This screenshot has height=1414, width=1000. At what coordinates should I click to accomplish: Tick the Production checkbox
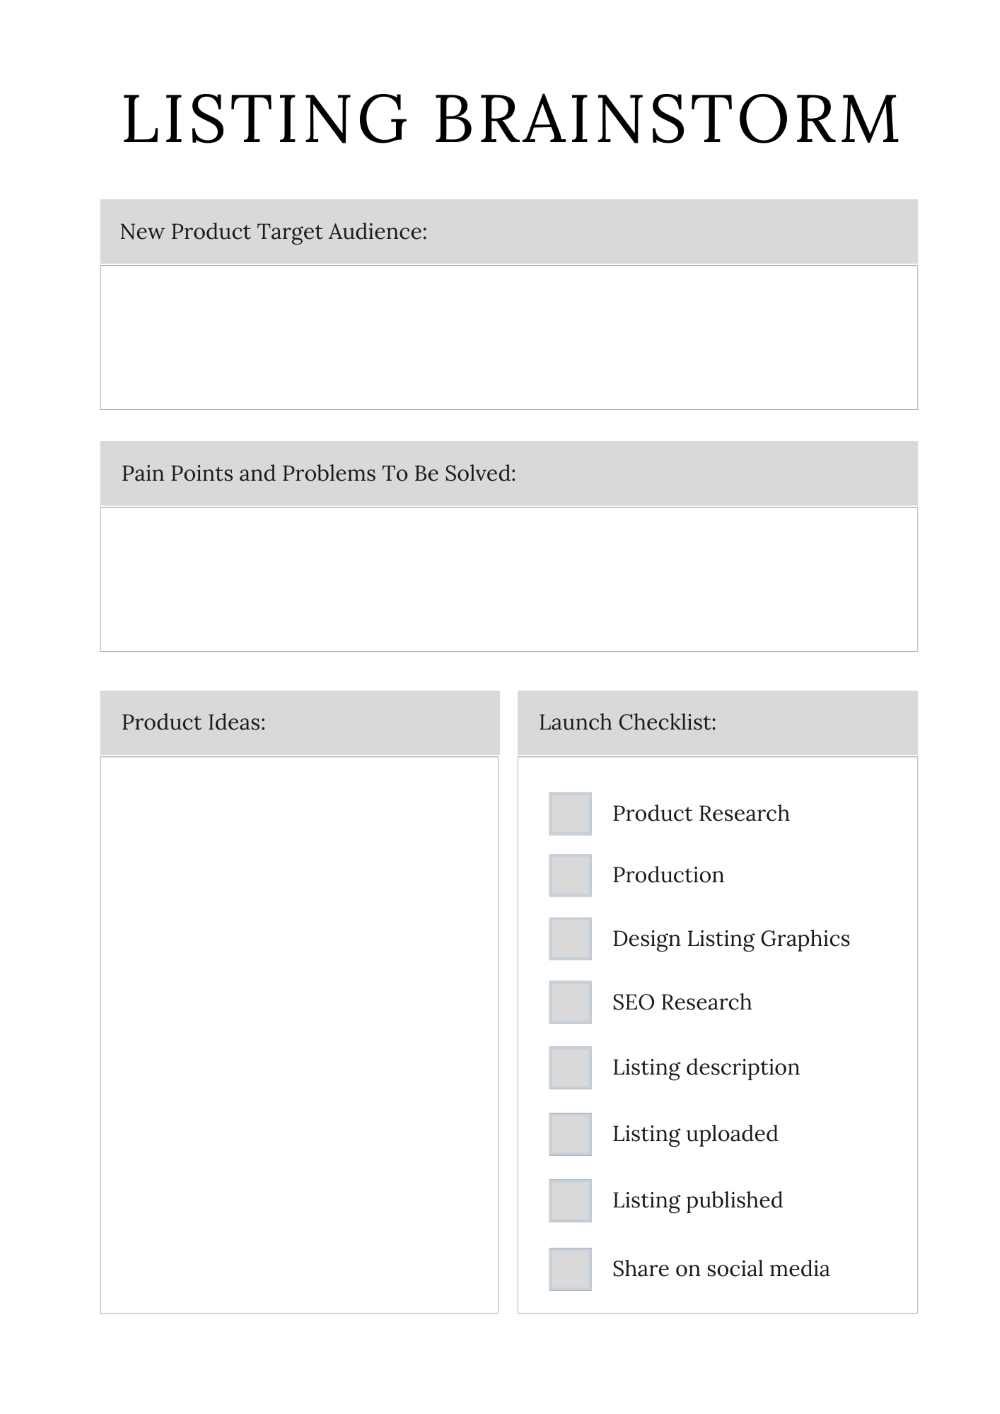click(570, 875)
